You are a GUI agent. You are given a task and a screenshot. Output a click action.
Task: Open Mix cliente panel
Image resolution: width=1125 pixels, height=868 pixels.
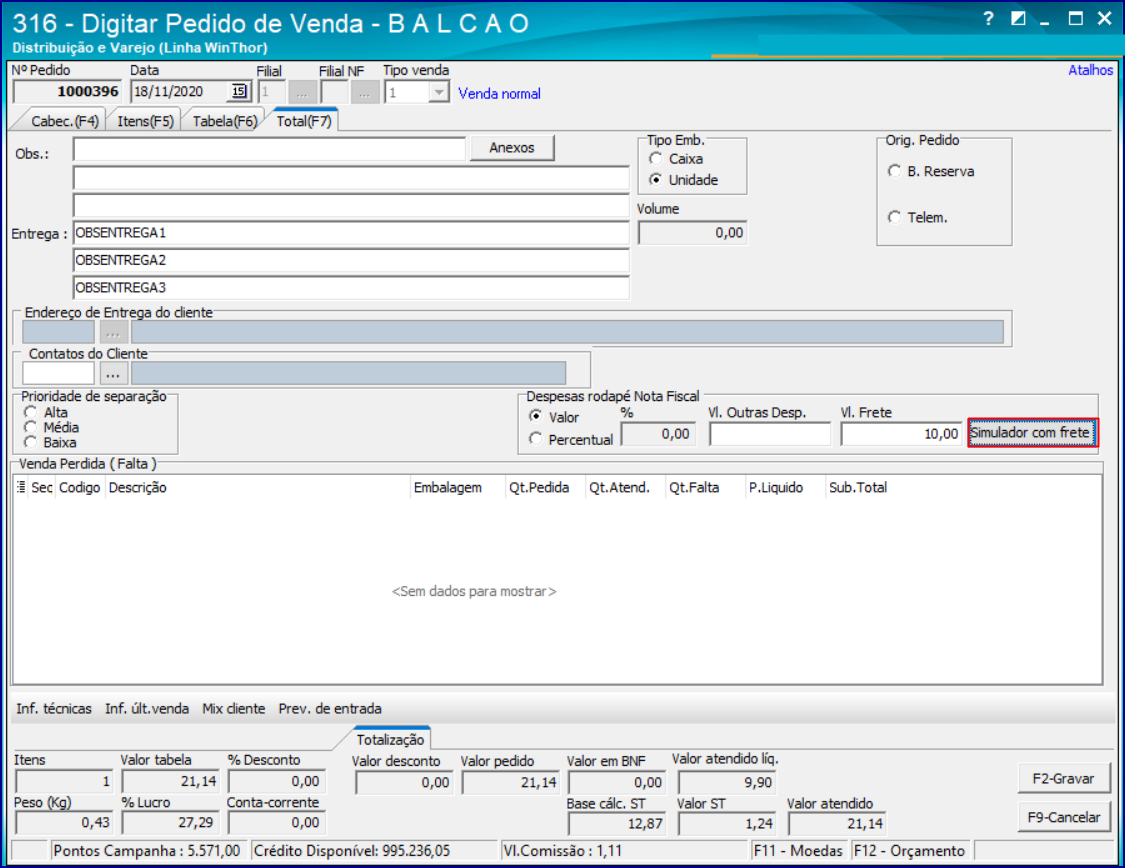coord(234,709)
